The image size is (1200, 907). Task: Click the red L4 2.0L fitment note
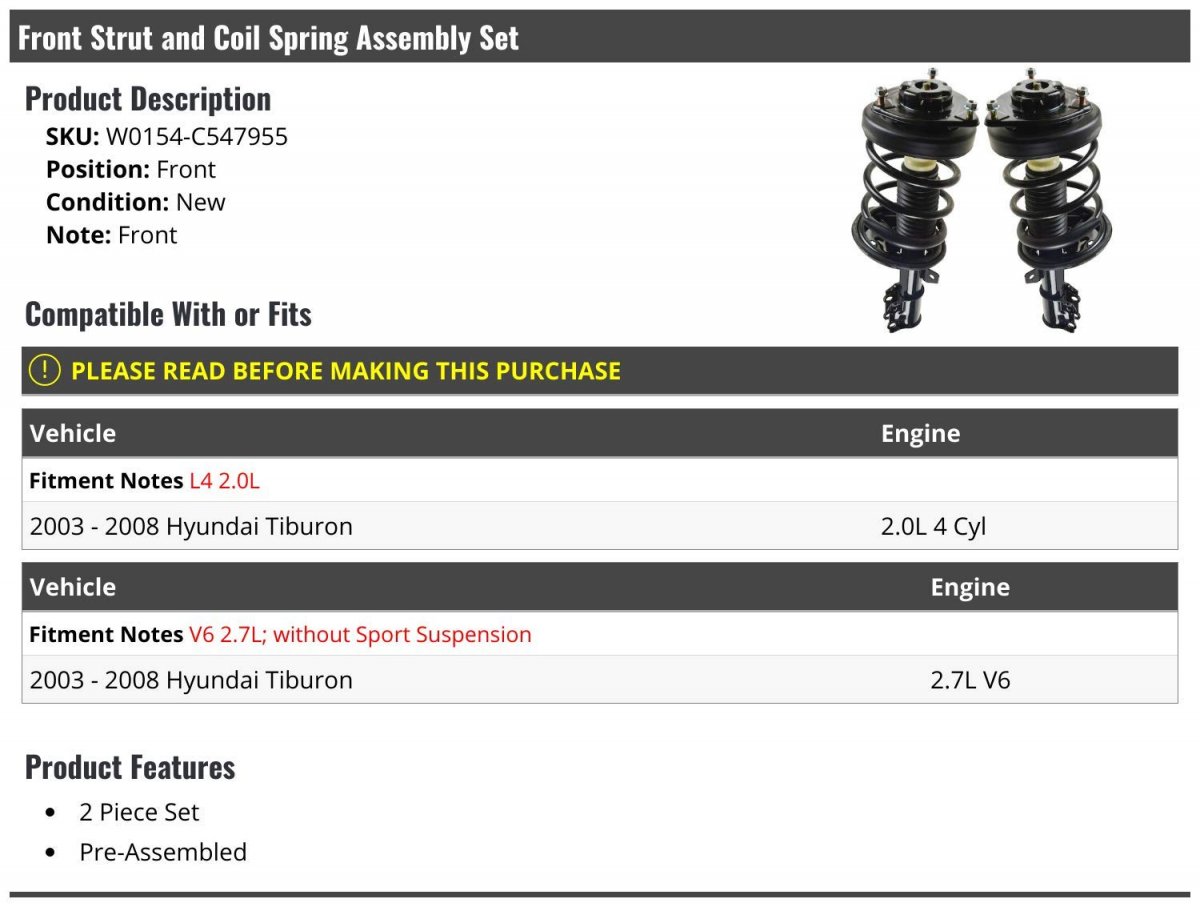224,481
